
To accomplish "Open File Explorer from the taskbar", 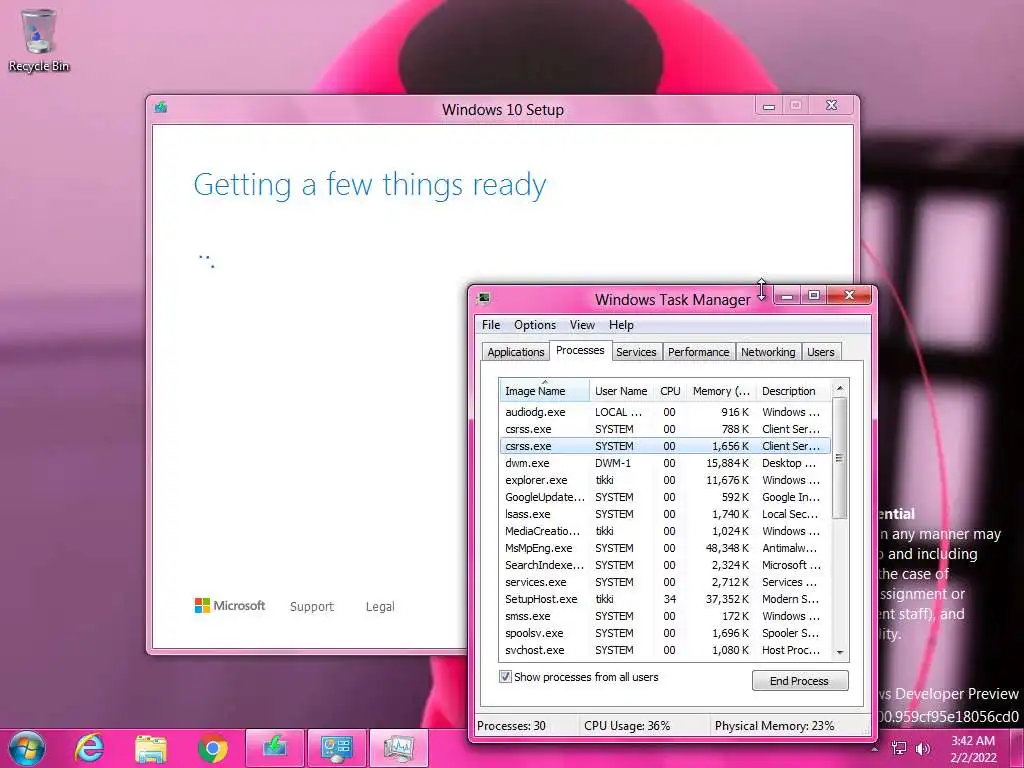I will tap(150, 748).
